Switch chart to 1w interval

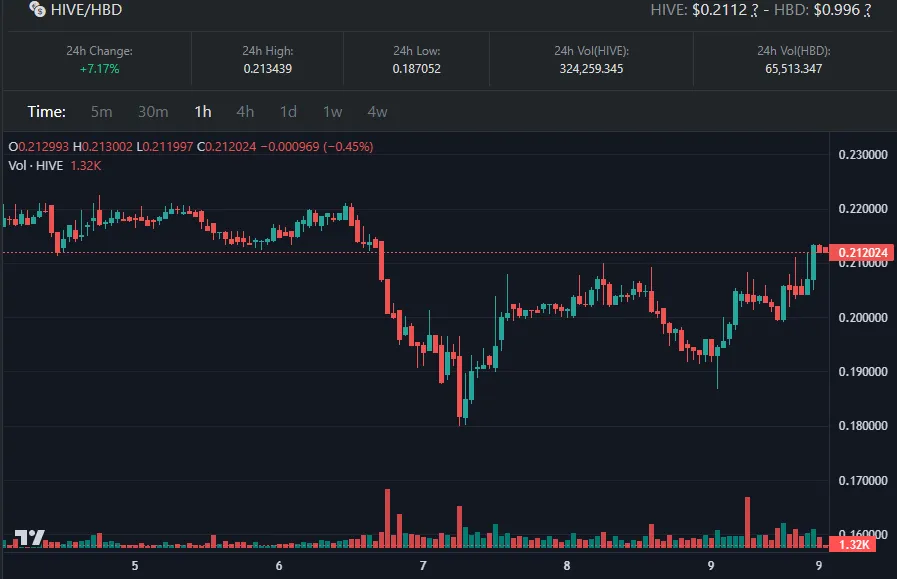pos(332,112)
